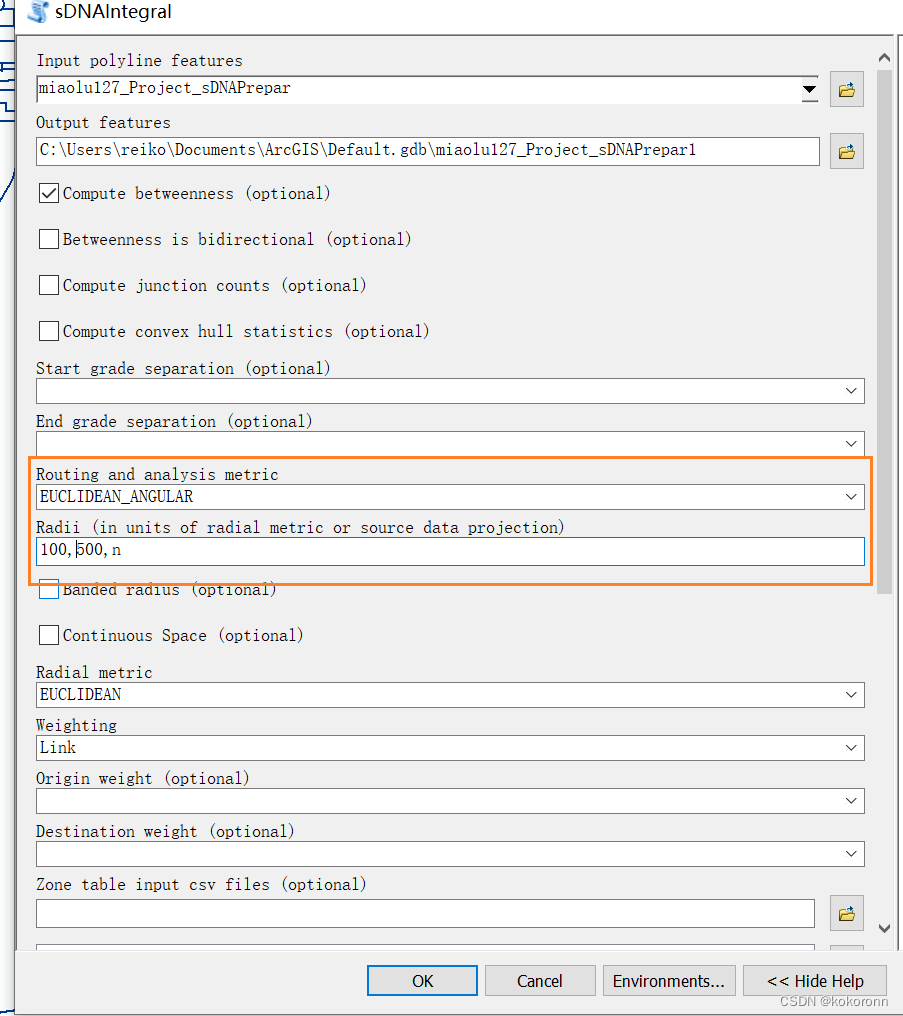Browse for zone table input csv files

click(x=846, y=913)
